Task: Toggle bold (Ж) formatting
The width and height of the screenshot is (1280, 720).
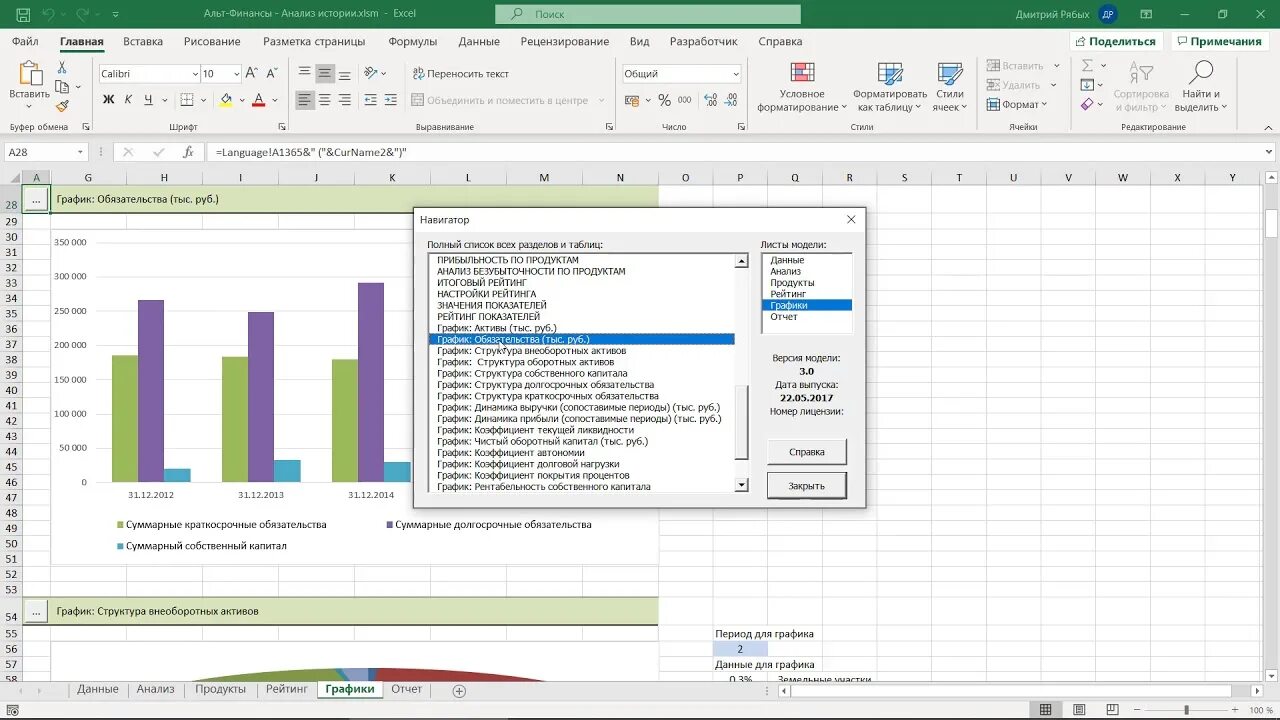Action: tap(109, 100)
